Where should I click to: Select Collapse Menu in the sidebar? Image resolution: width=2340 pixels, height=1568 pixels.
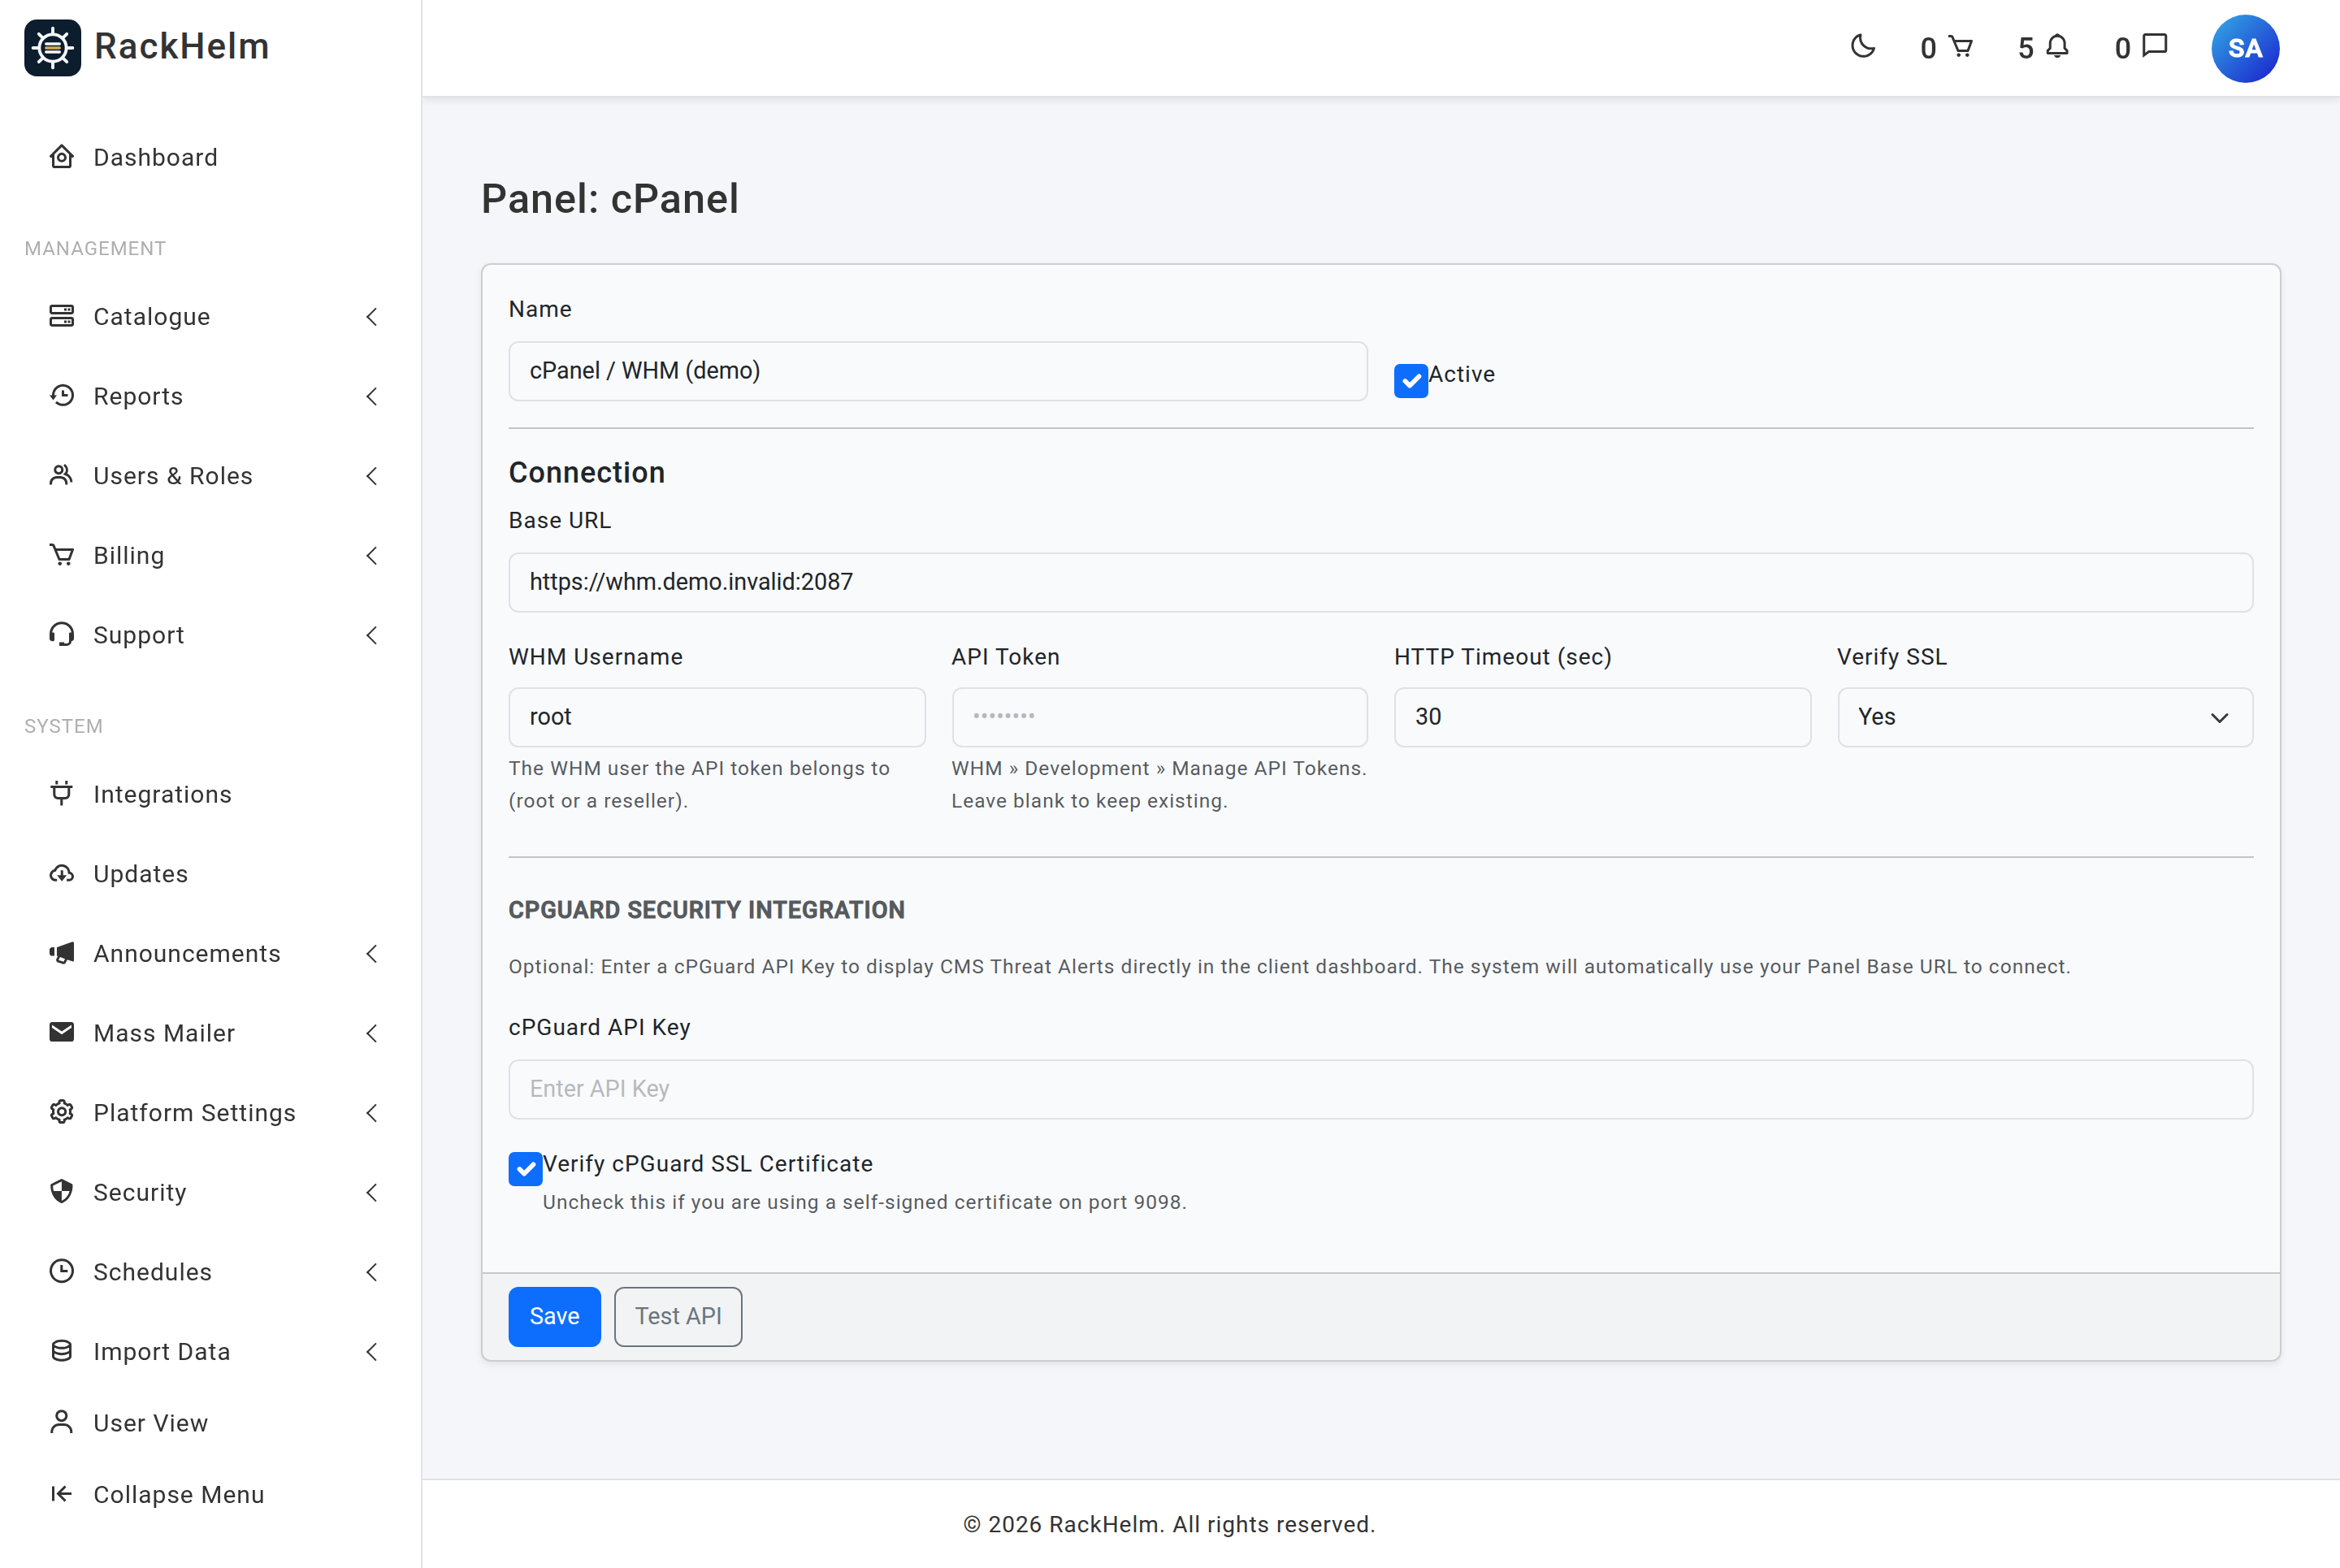pos(210,1494)
